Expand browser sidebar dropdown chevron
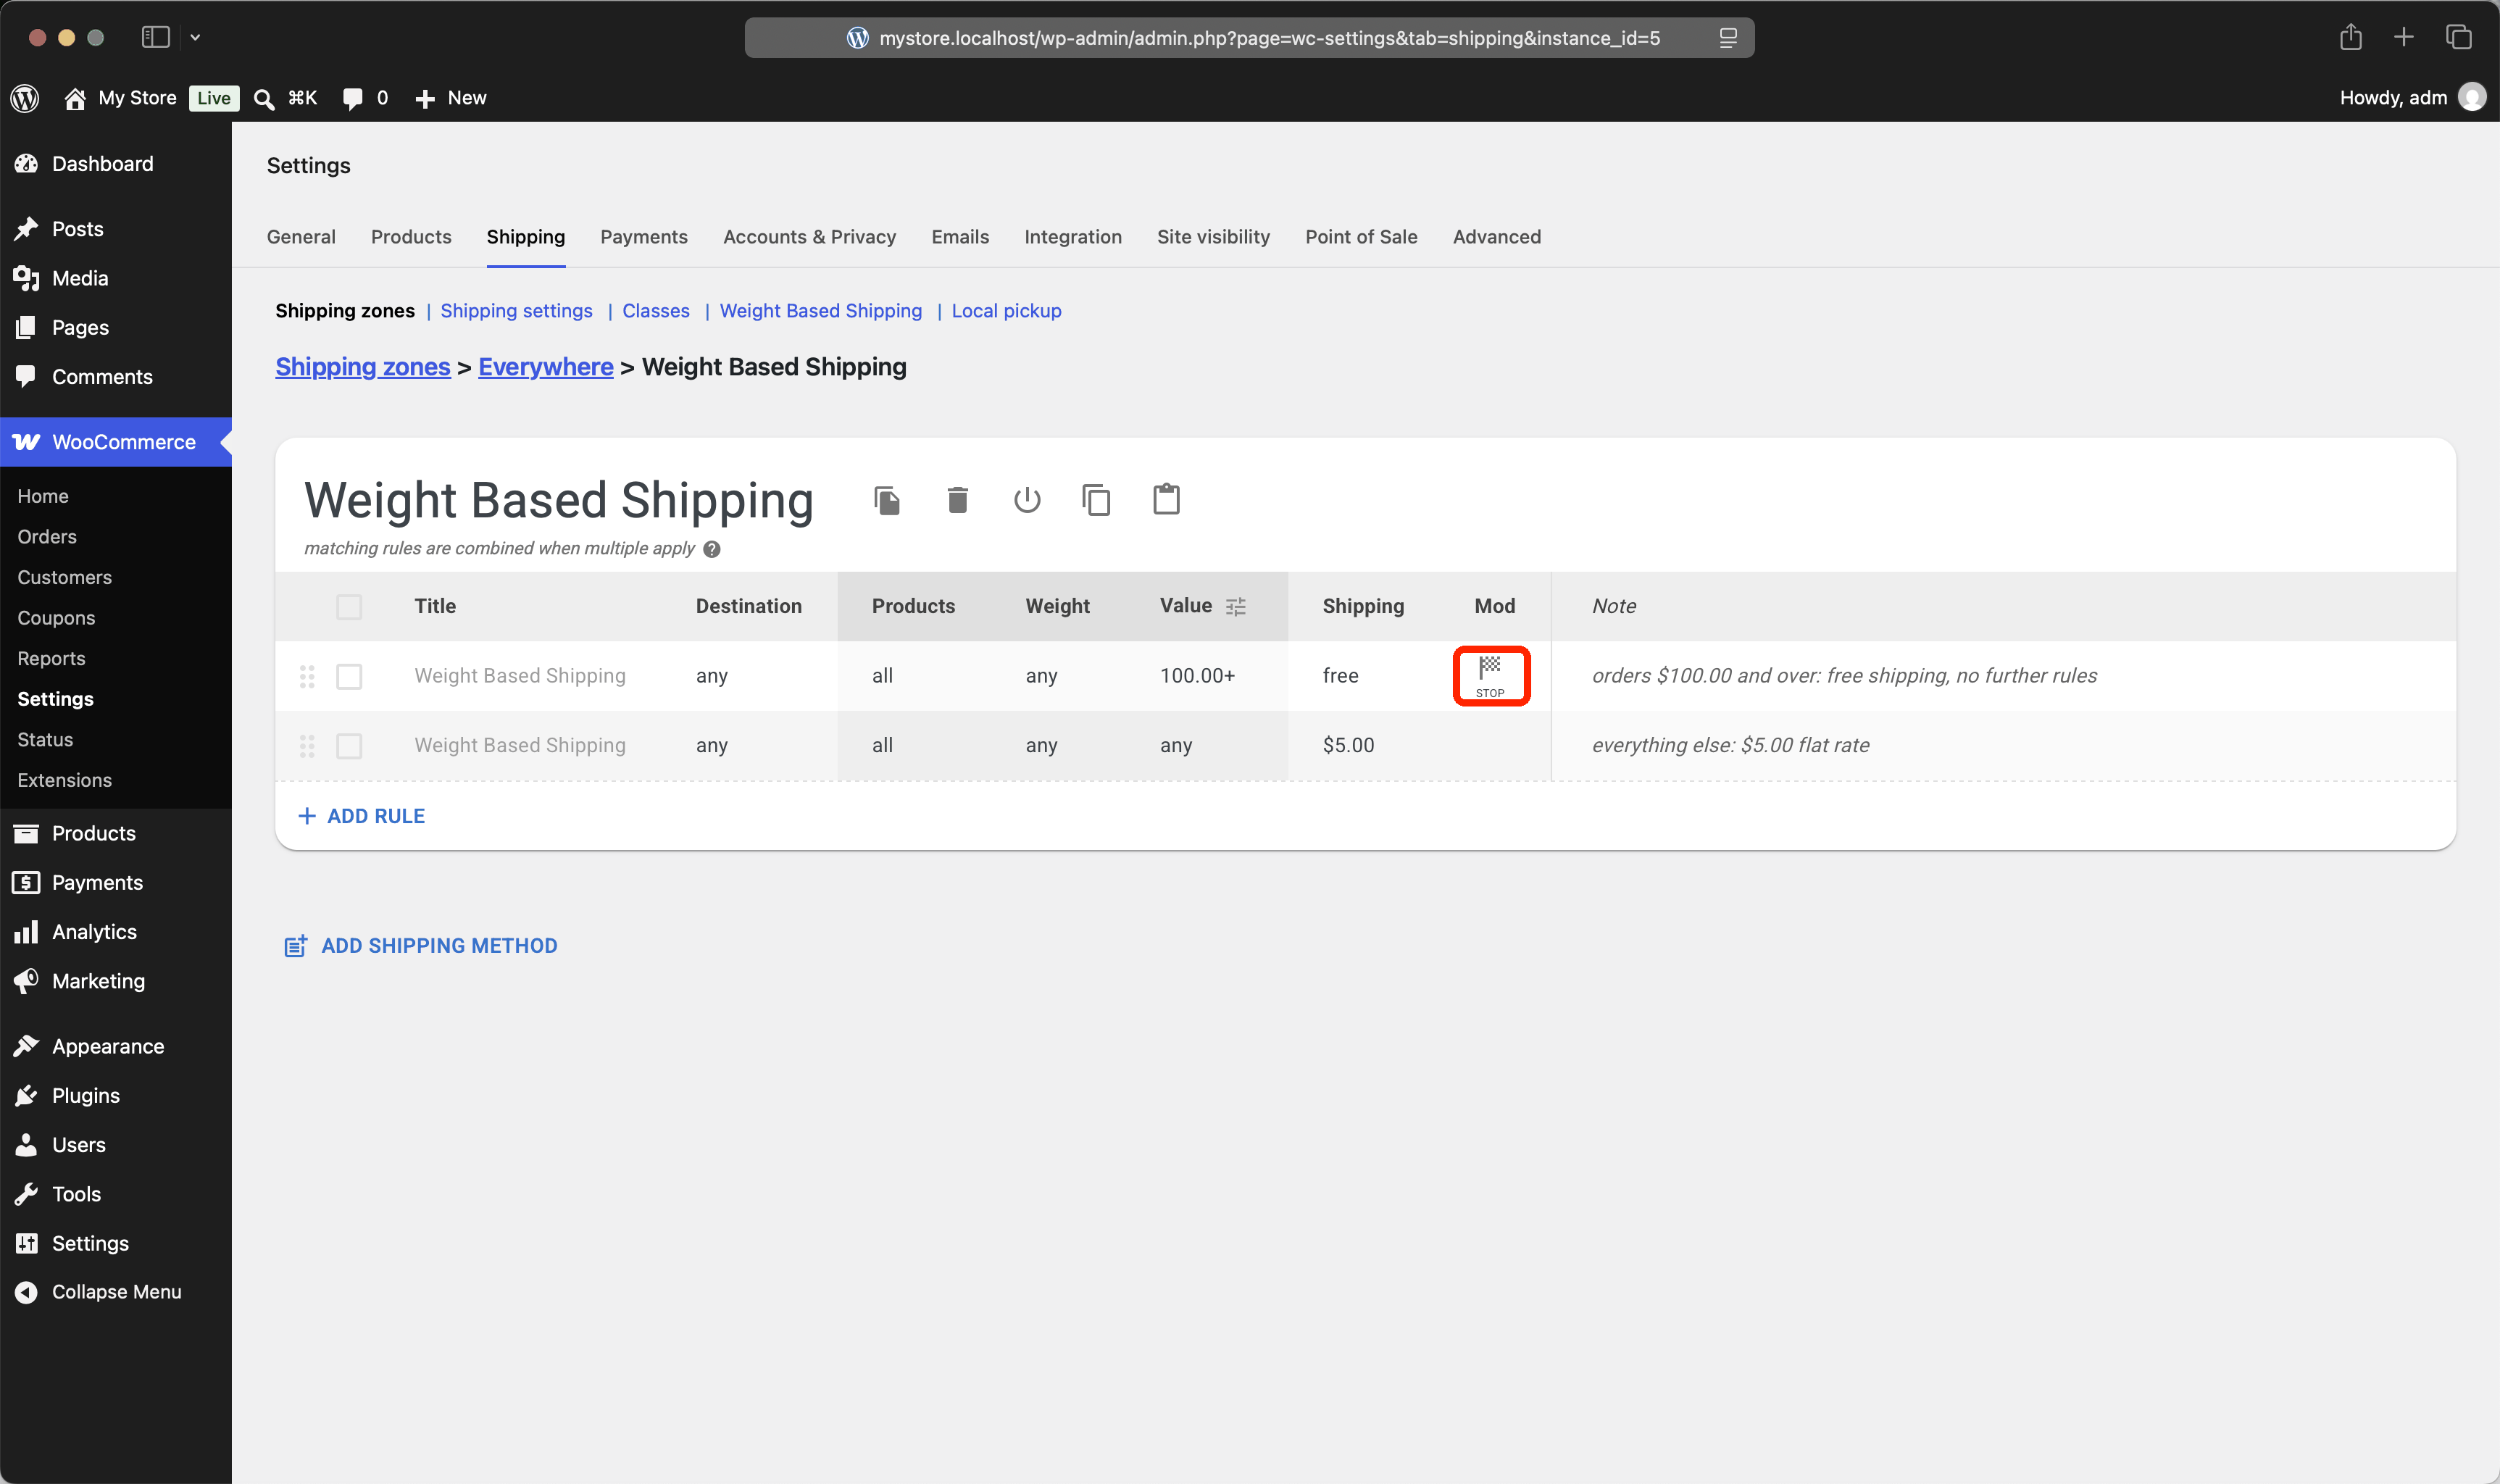Viewport: 2500px width, 1484px height. pos(195,37)
